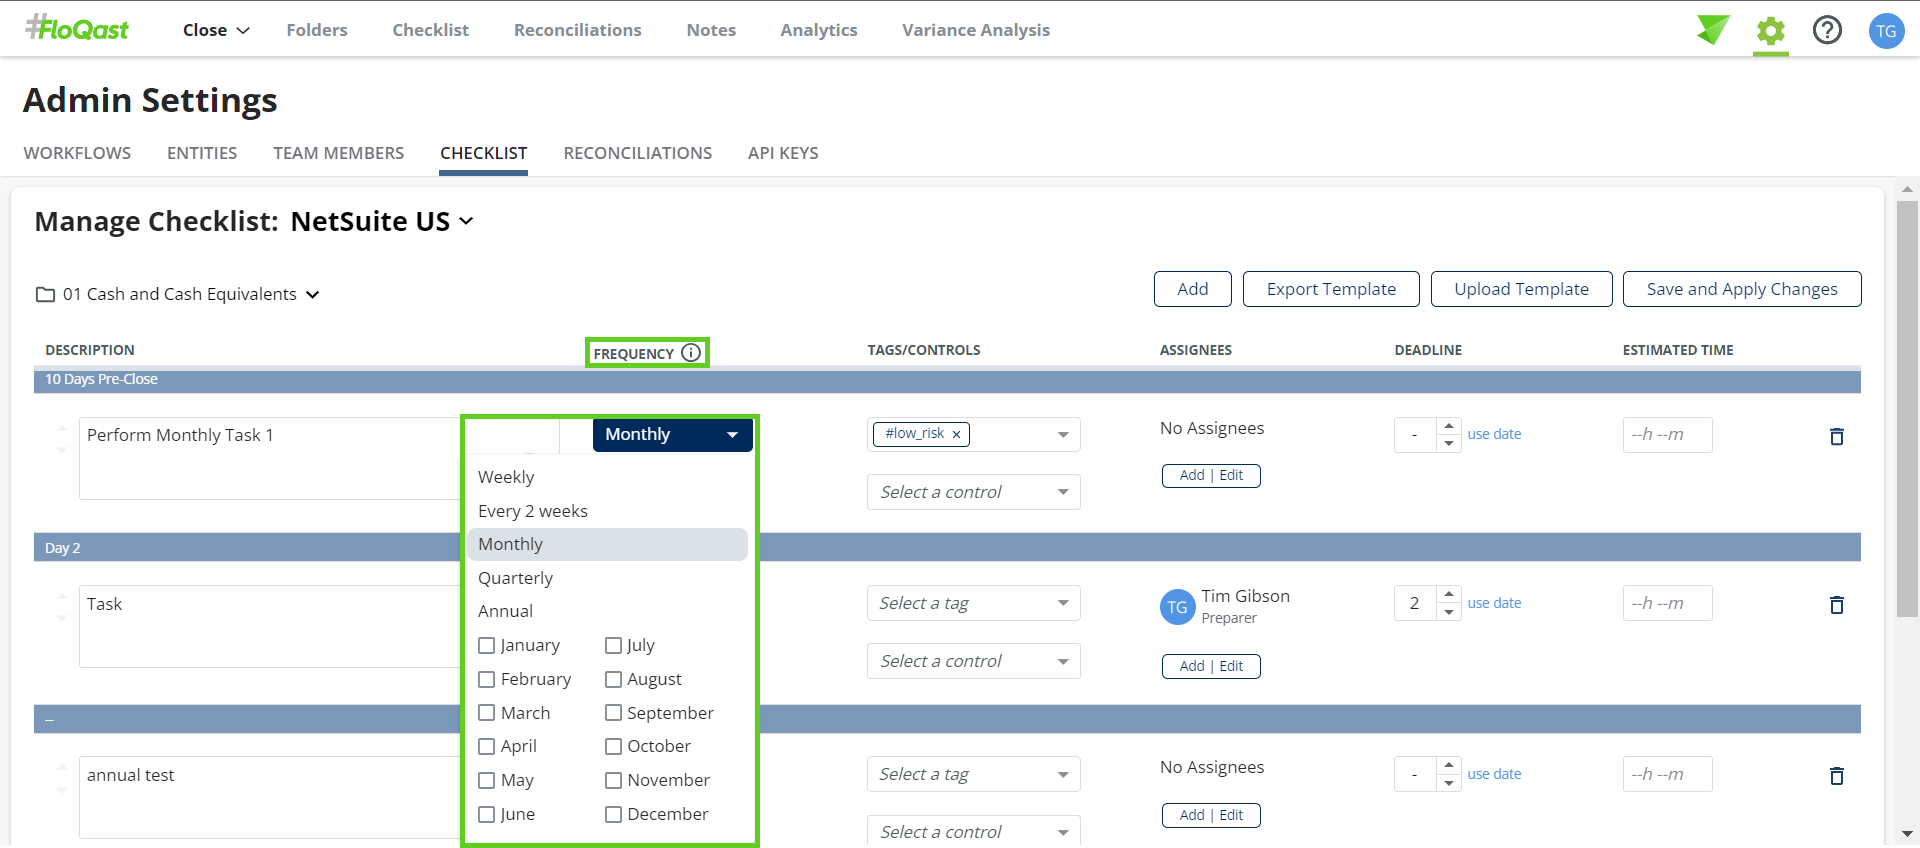1920x848 pixels.
Task: Check the January checkbox
Action: [487, 646]
